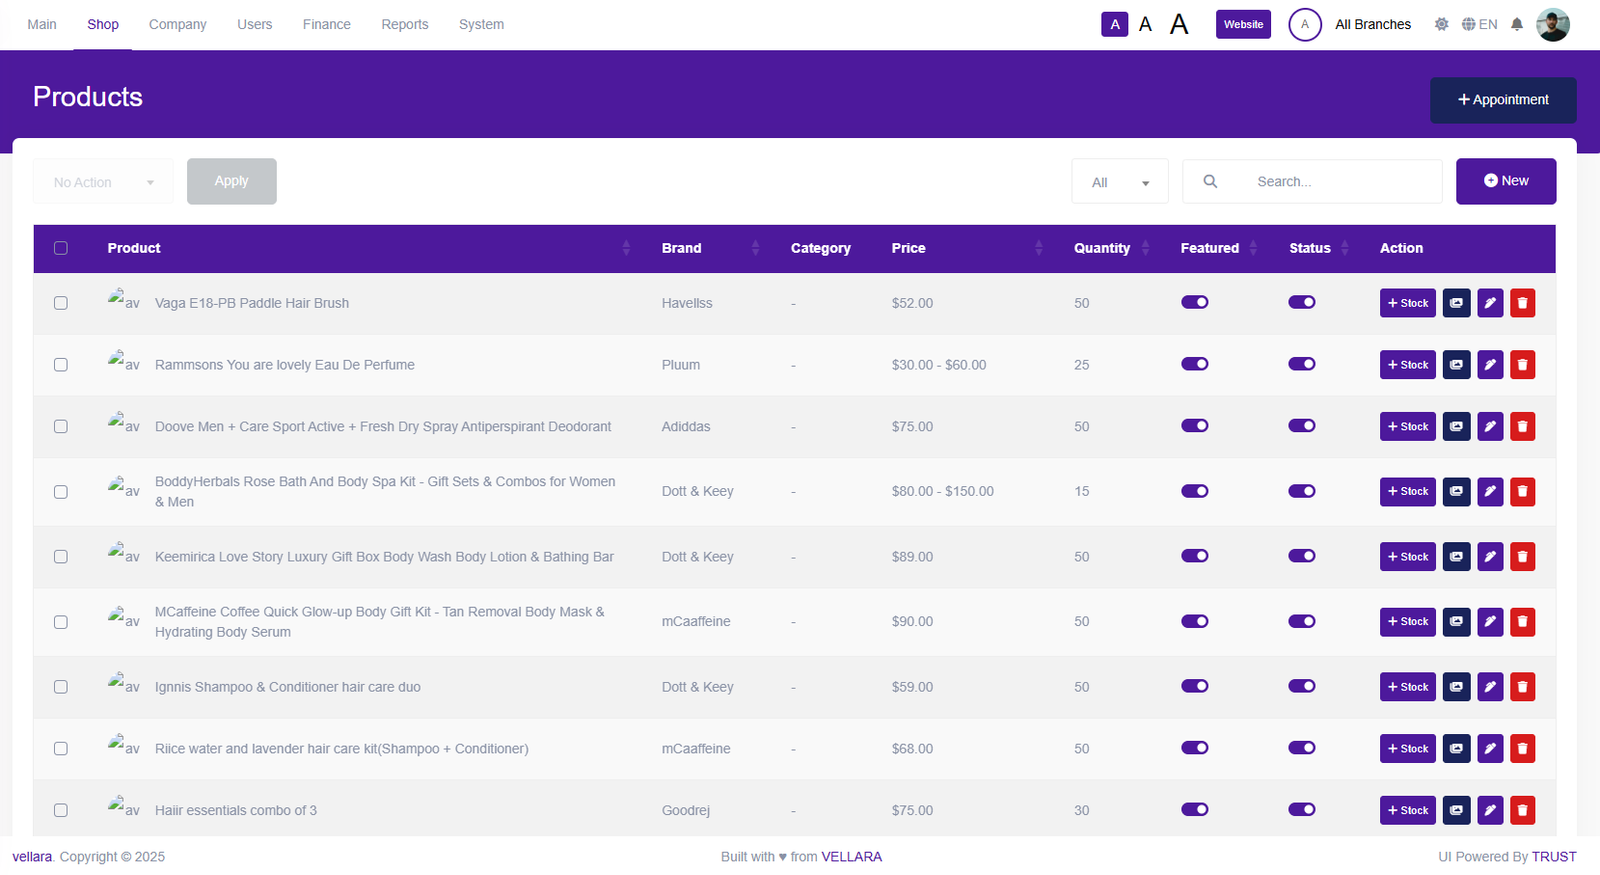This screenshot has width=1600, height=875.
Task: Open the No Action bulk dropdown
Action: coord(103,182)
